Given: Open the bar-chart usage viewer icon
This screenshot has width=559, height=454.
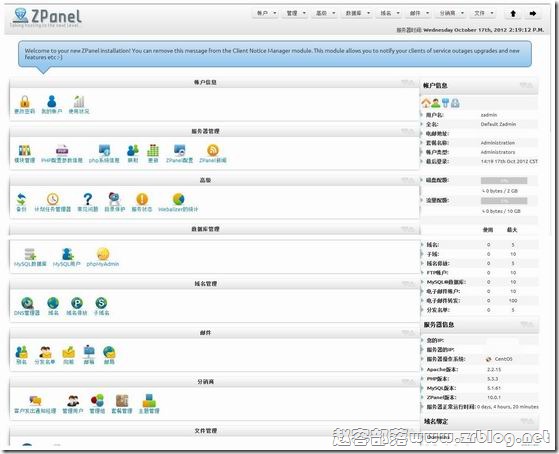Looking at the screenshot, I should pos(79,102).
